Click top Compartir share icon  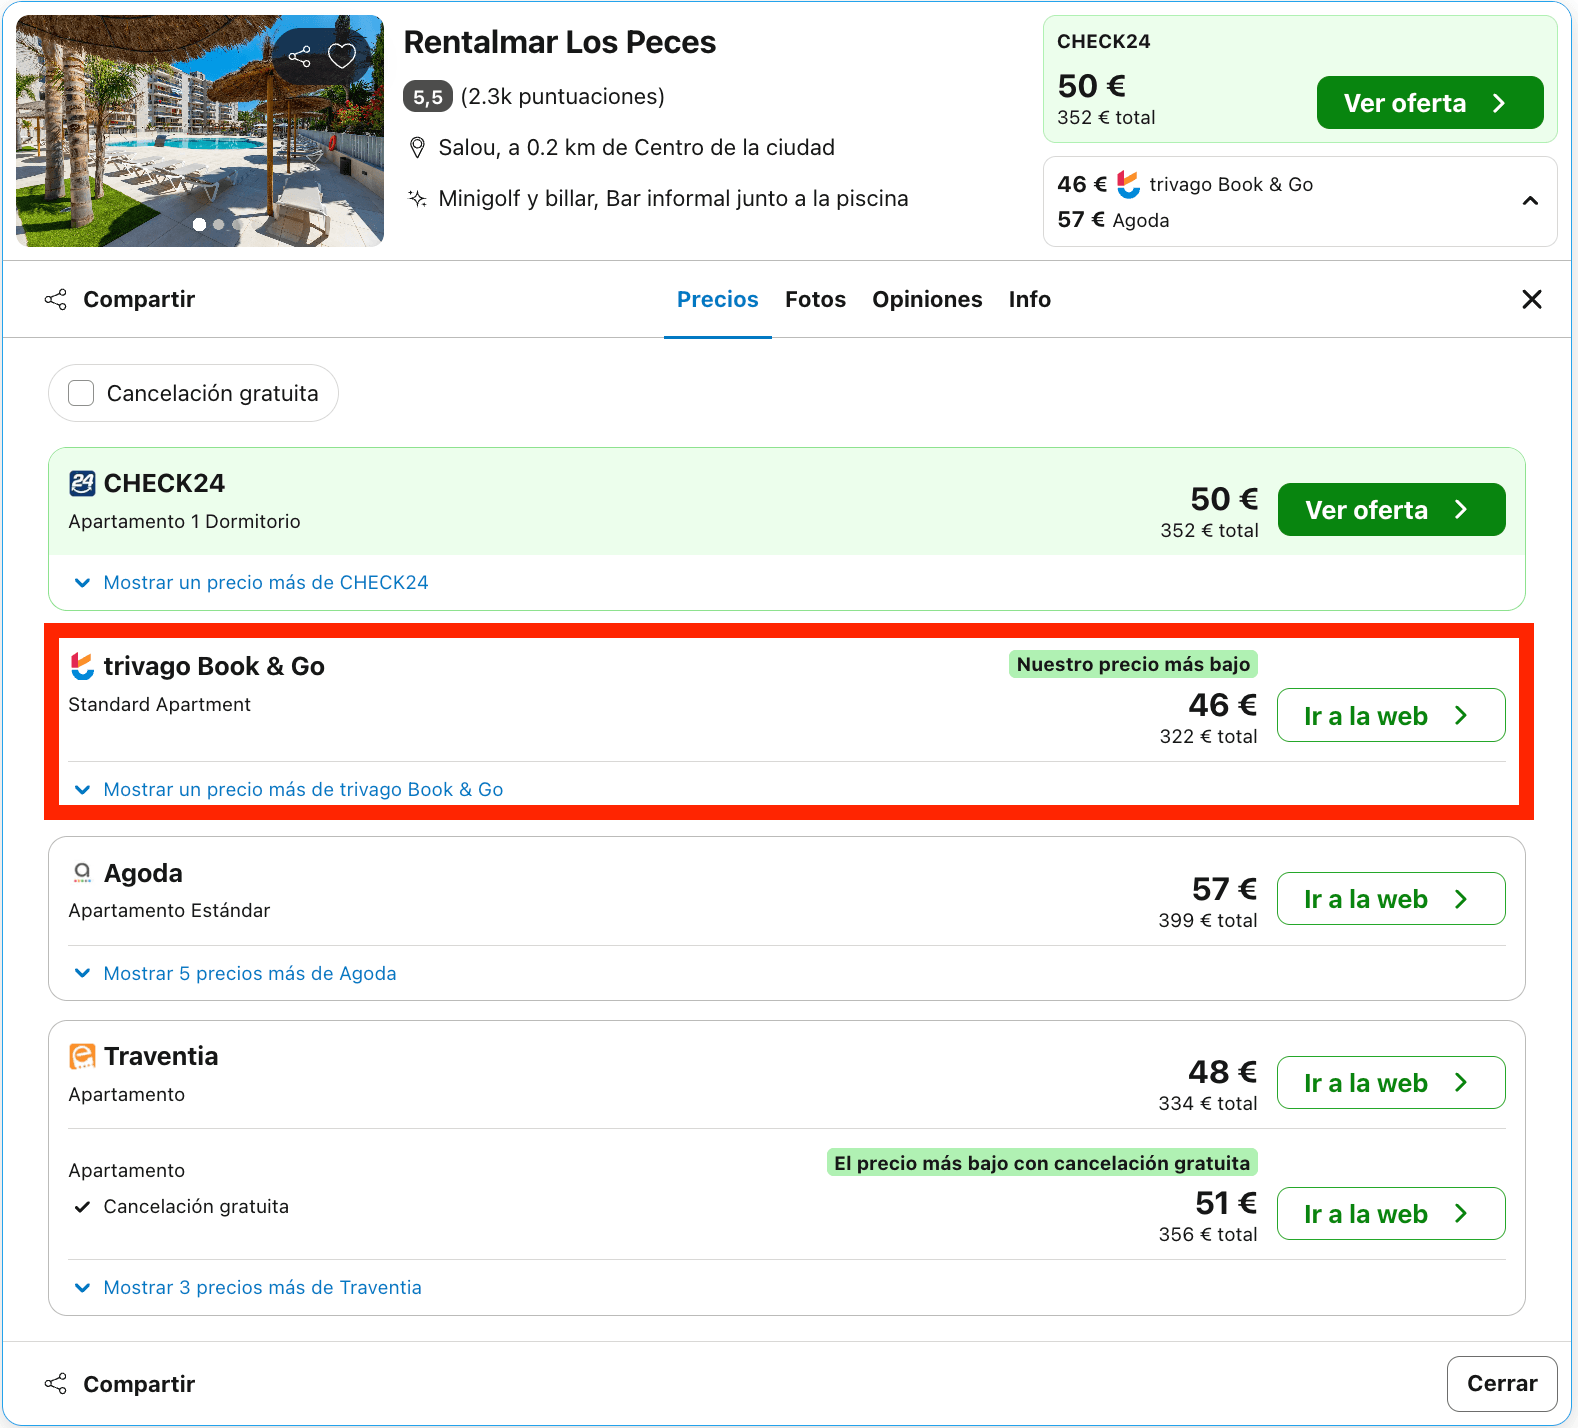[56, 299]
